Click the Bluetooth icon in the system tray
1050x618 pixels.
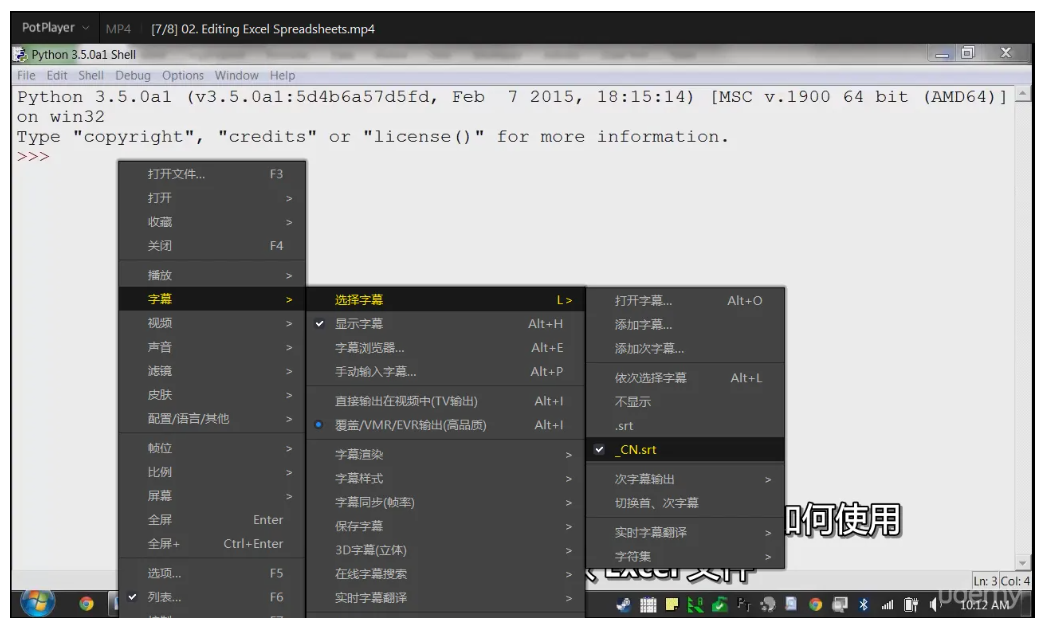point(863,605)
